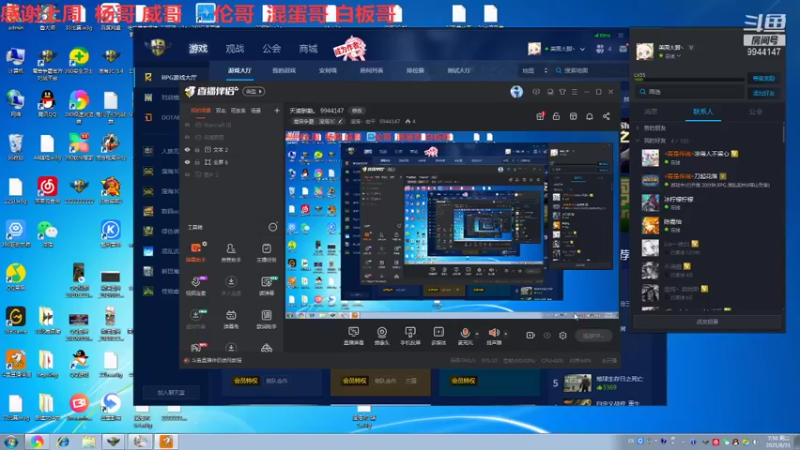Select the 联系人 tab in the friends panel
The image size is (800, 450).
[x=703, y=112]
